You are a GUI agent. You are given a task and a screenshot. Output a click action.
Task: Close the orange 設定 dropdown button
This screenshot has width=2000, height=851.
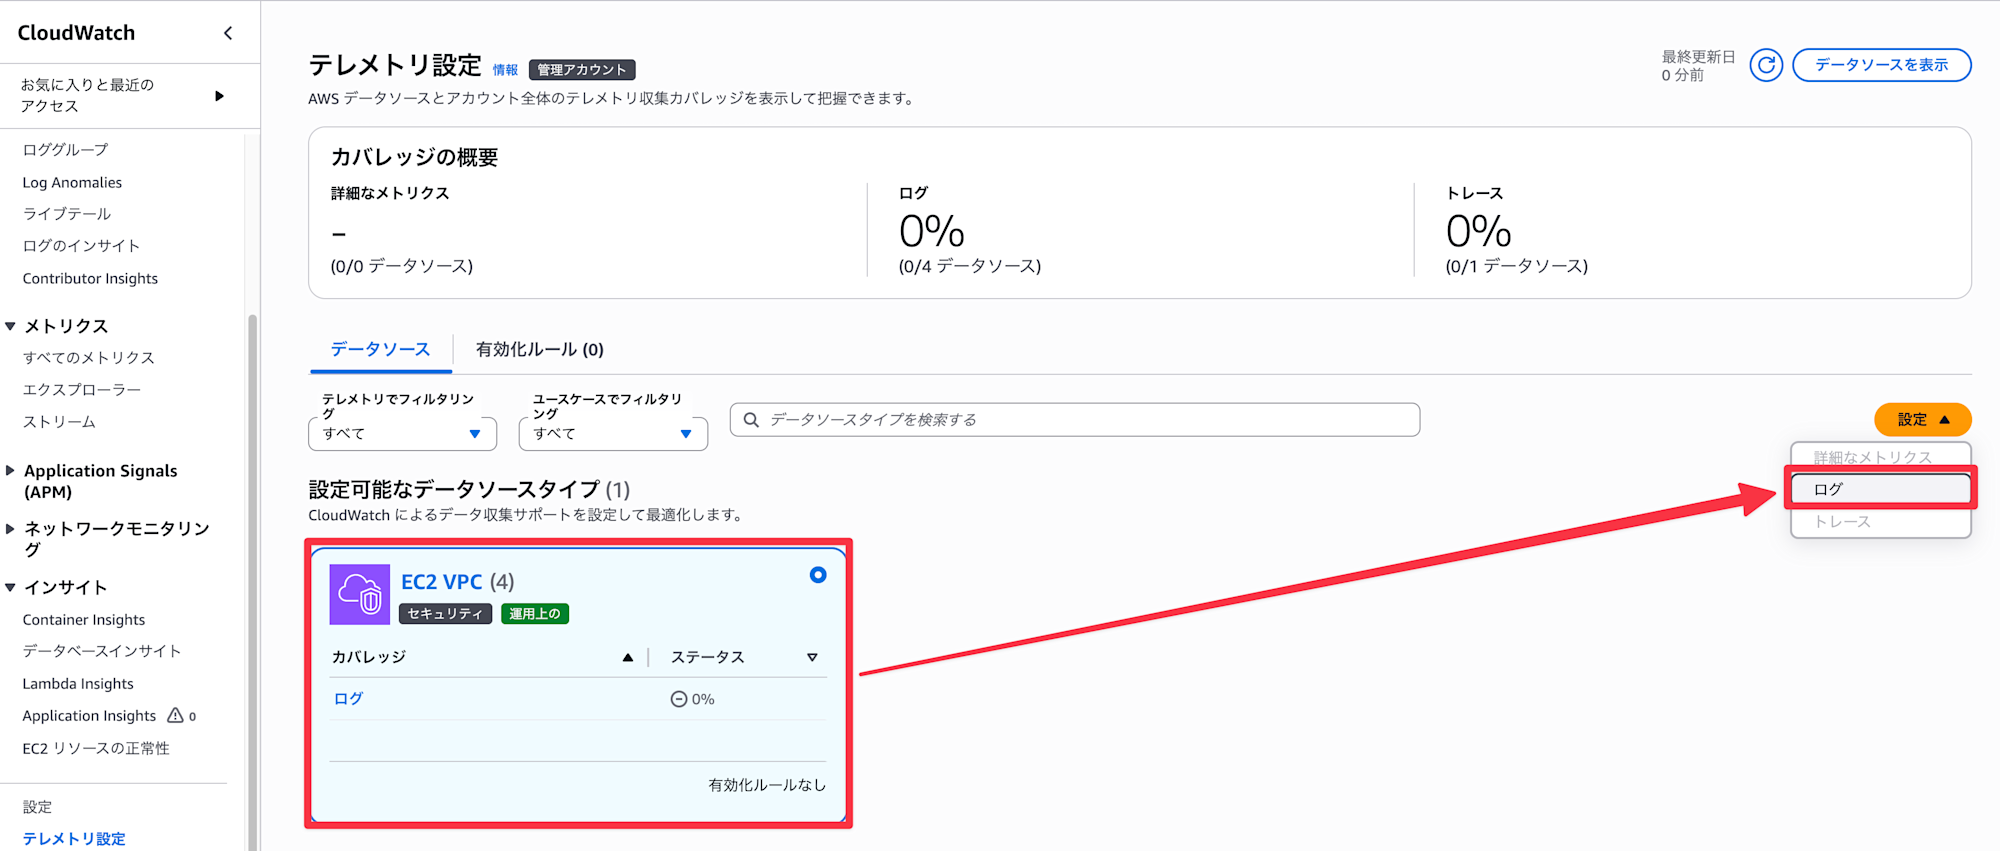point(1922,420)
